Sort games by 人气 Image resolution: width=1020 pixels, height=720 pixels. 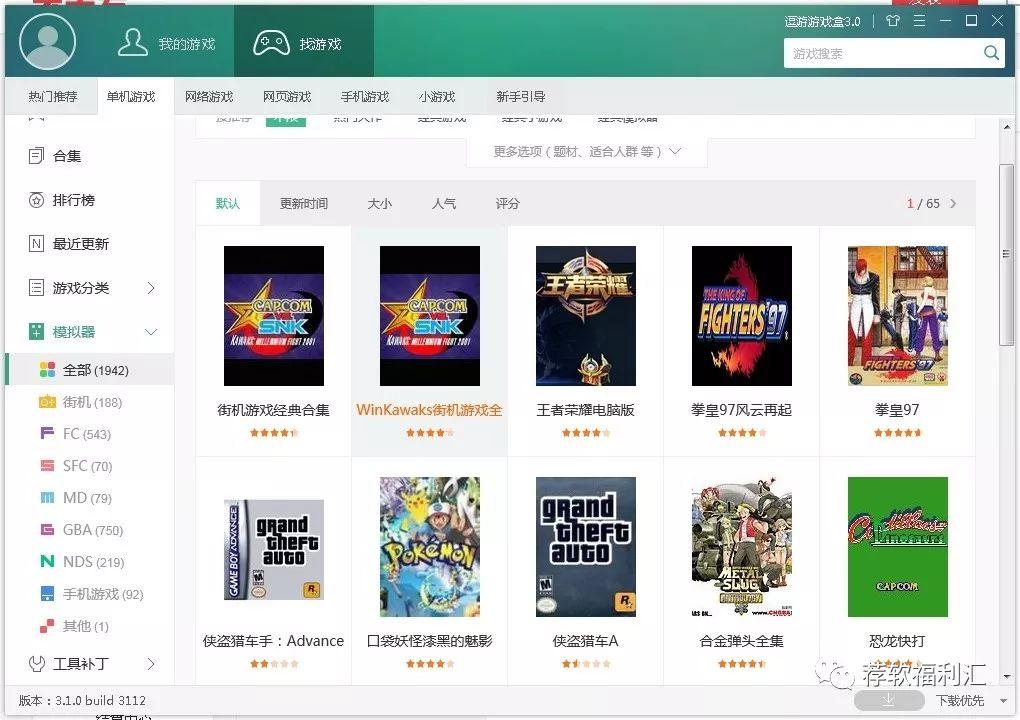(444, 204)
